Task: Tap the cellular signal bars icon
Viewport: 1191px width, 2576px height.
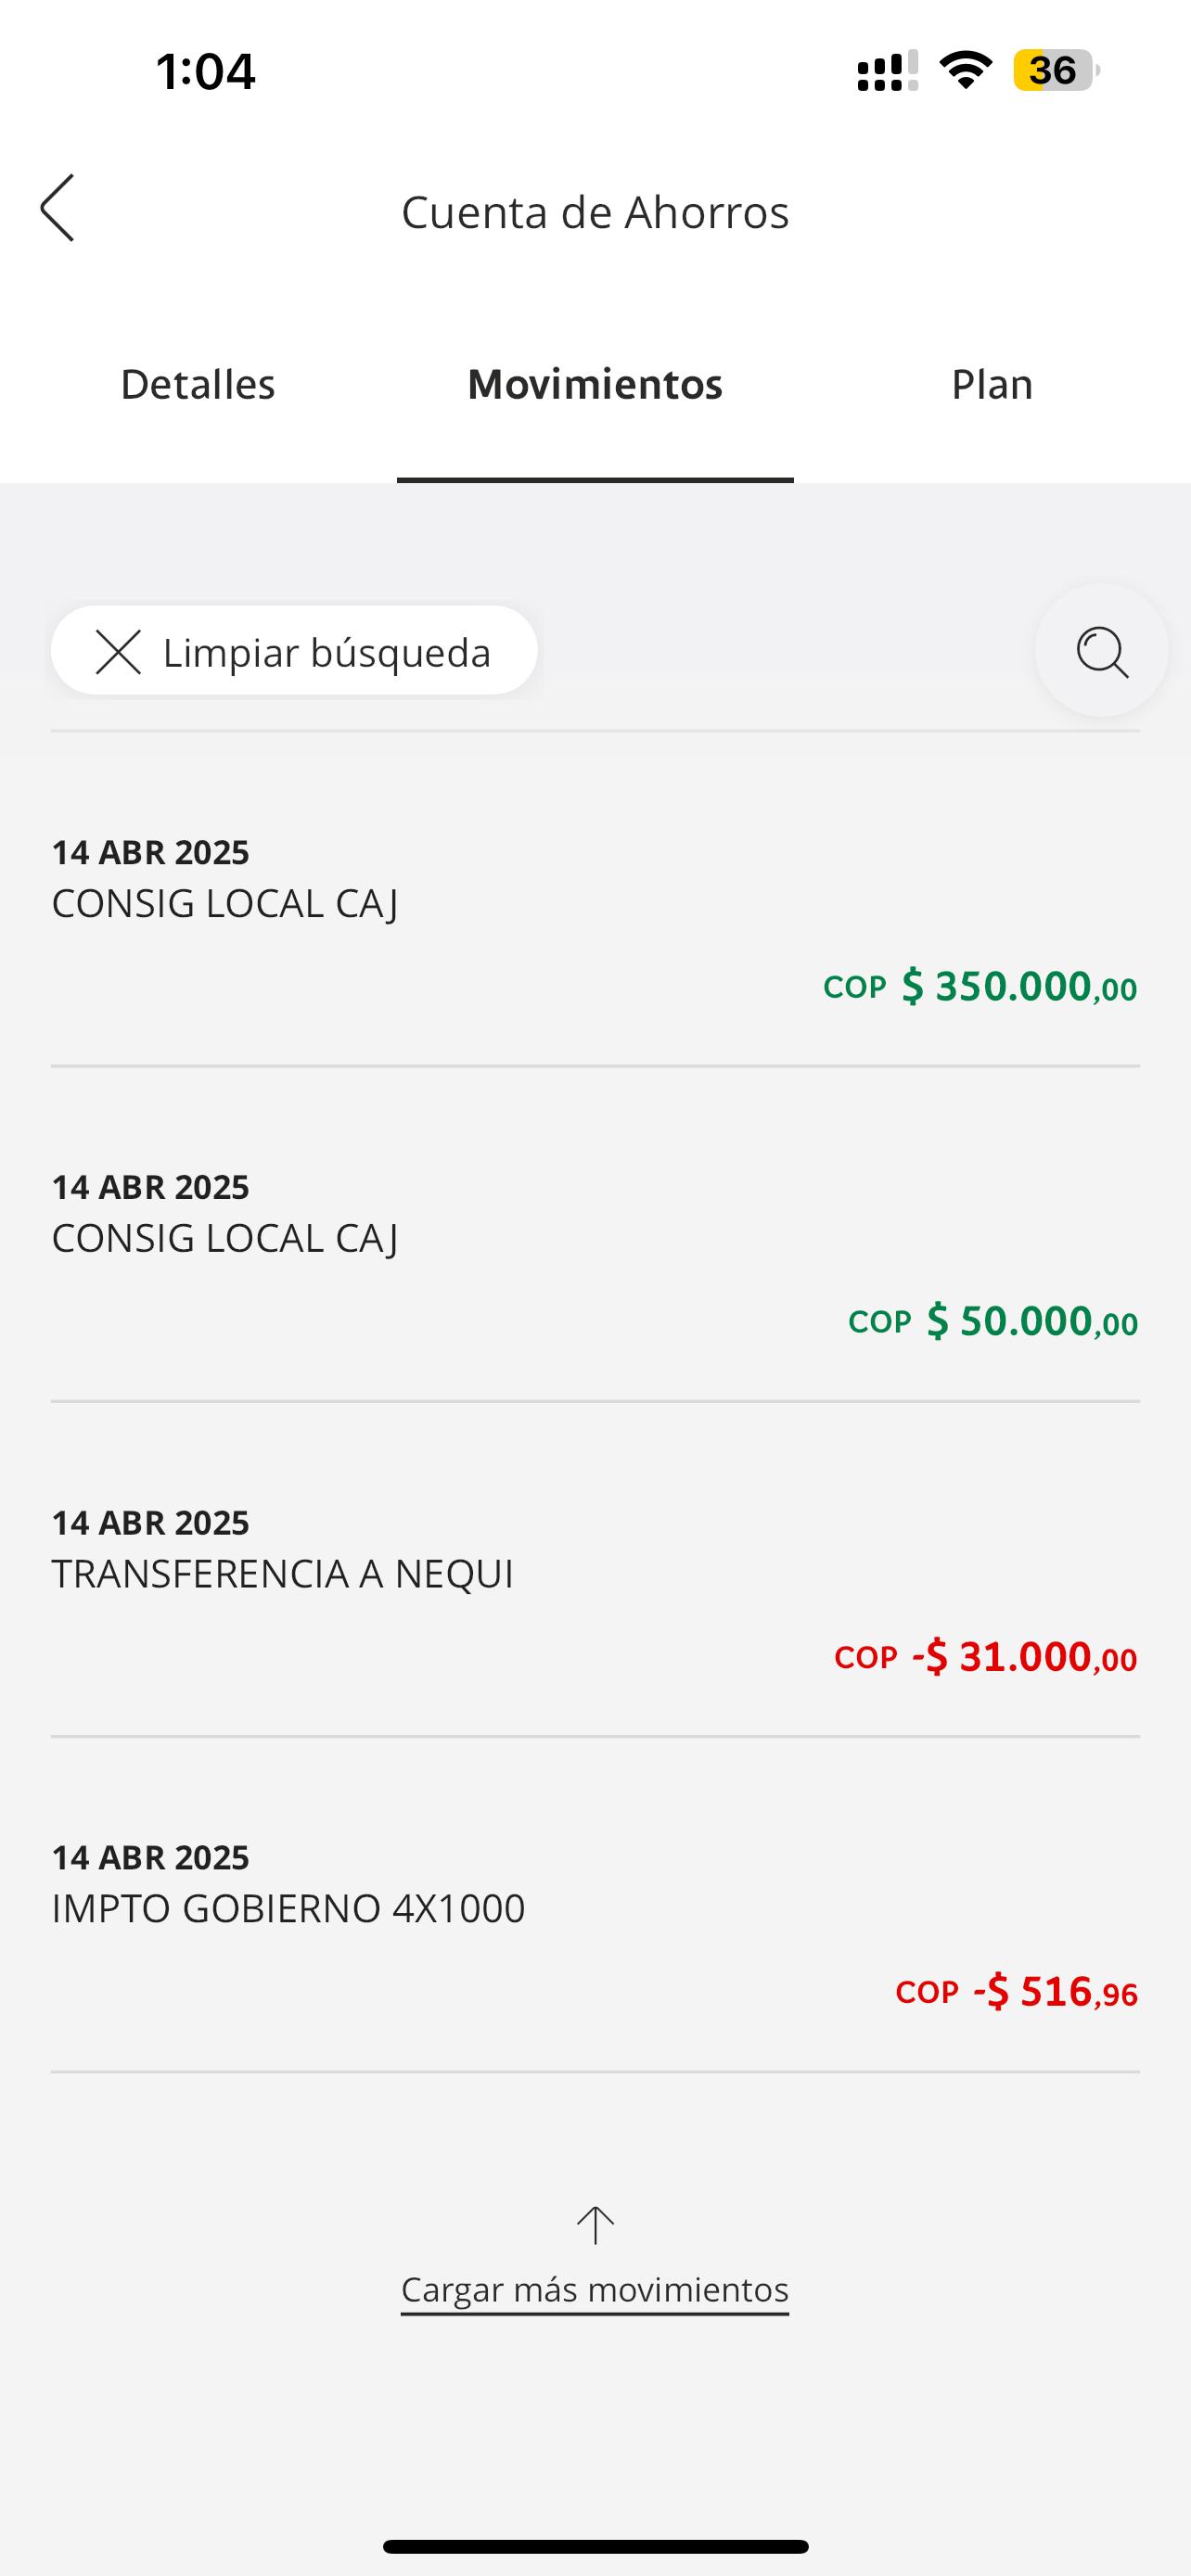Action: 887,71
